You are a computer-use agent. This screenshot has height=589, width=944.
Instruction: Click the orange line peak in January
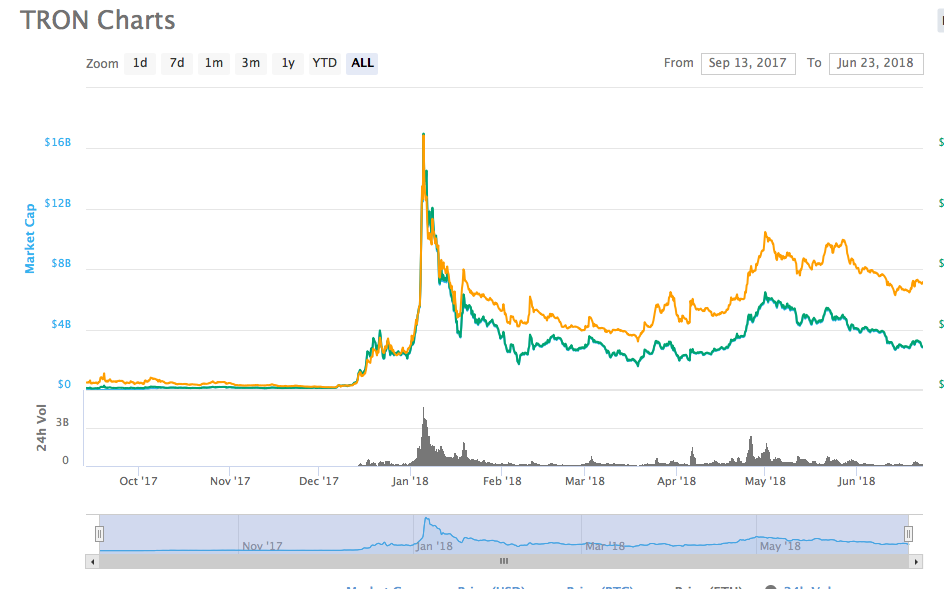(x=423, y=136)
